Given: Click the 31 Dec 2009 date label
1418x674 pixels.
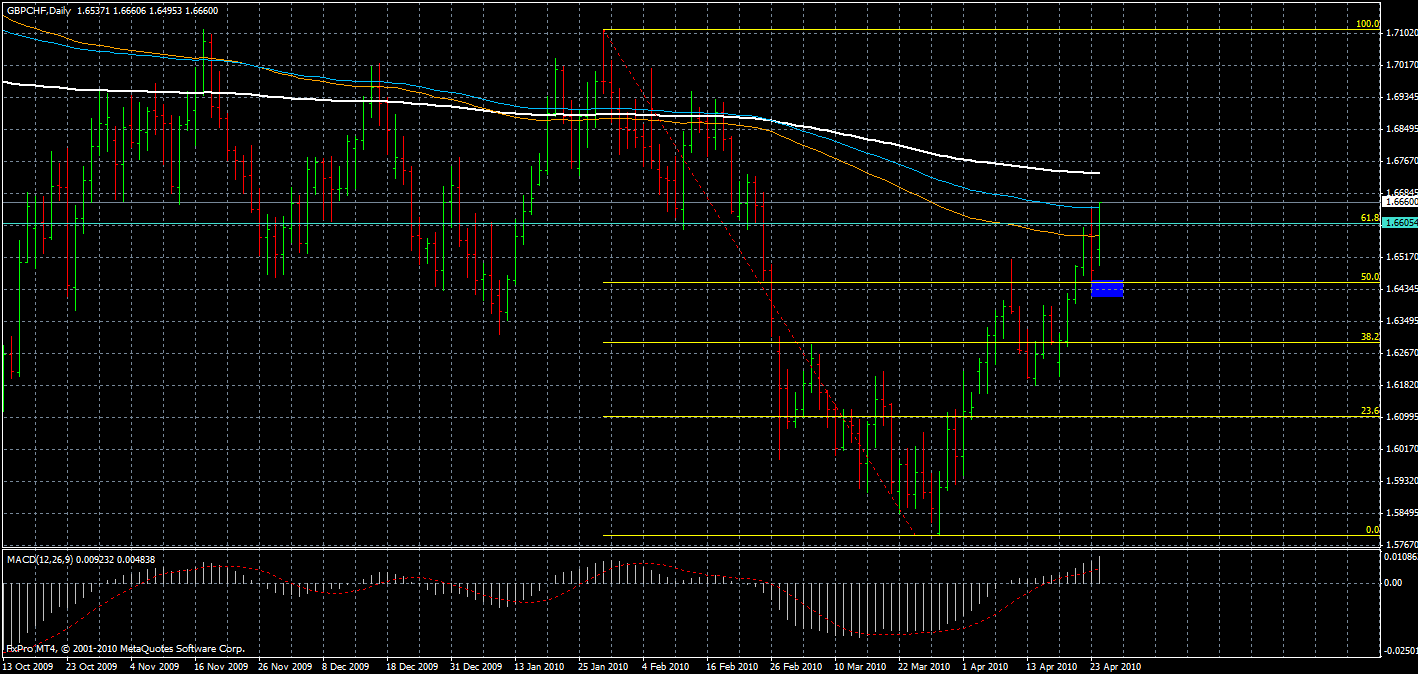Looking at the screenshot, I should pyautogui.click(x=476, y=666).
